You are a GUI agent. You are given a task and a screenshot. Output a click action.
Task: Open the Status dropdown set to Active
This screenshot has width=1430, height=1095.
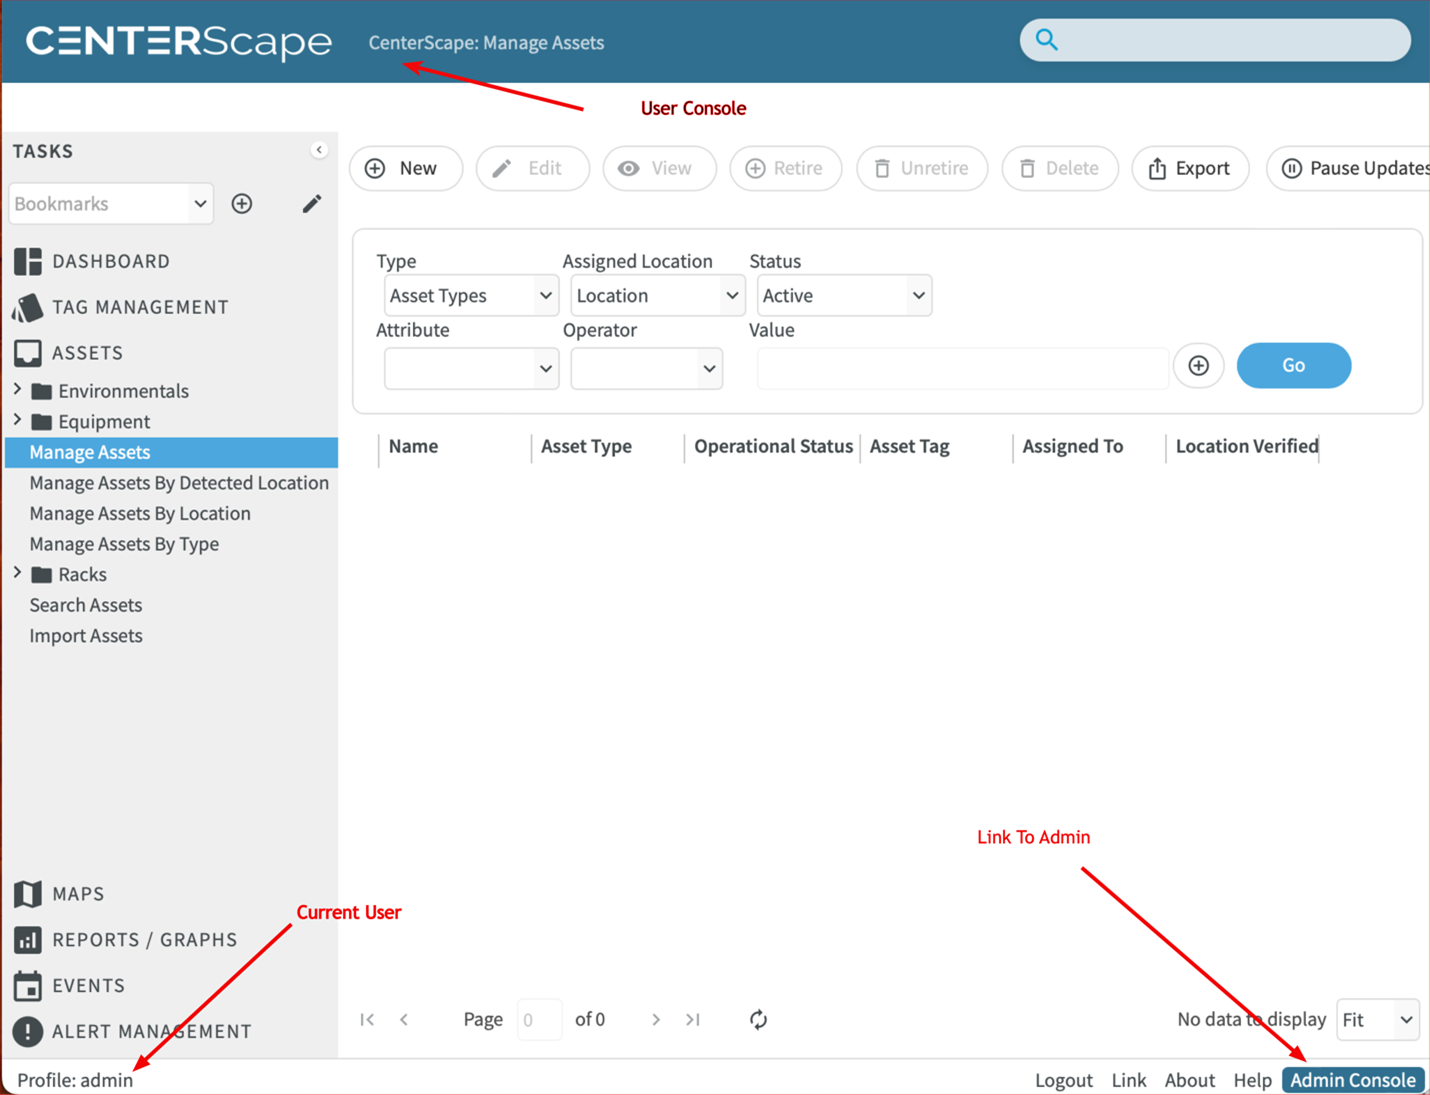click(843, 296)
